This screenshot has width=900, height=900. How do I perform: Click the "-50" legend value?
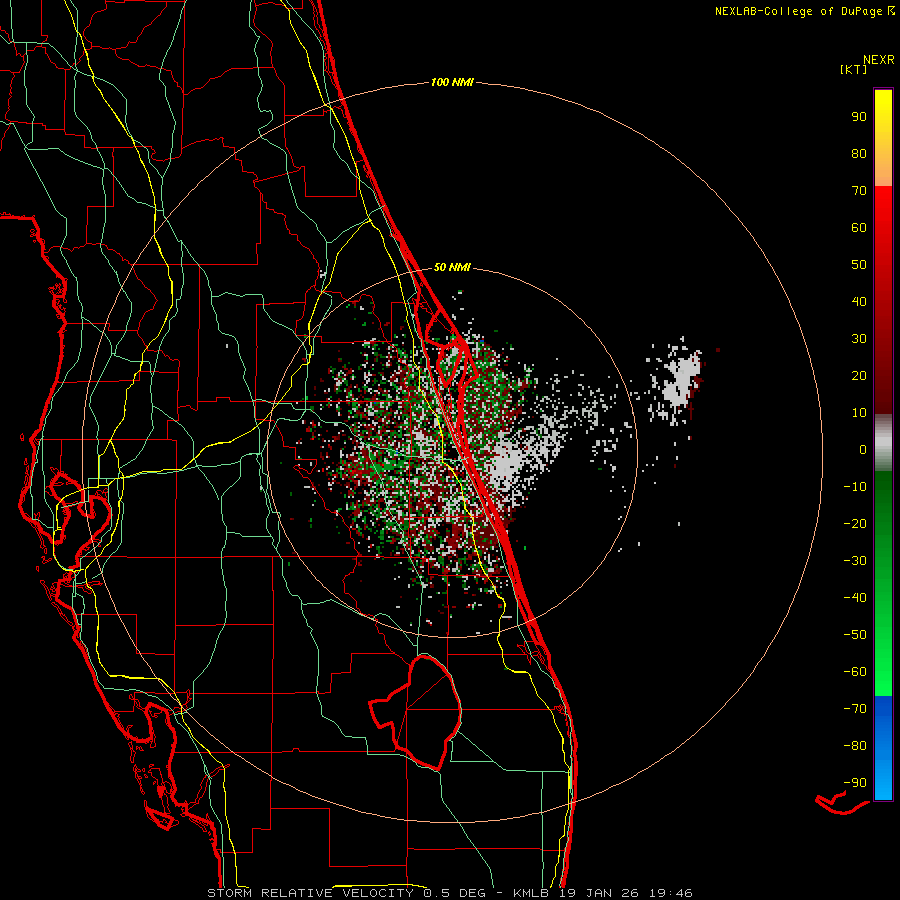coord(855,635)
